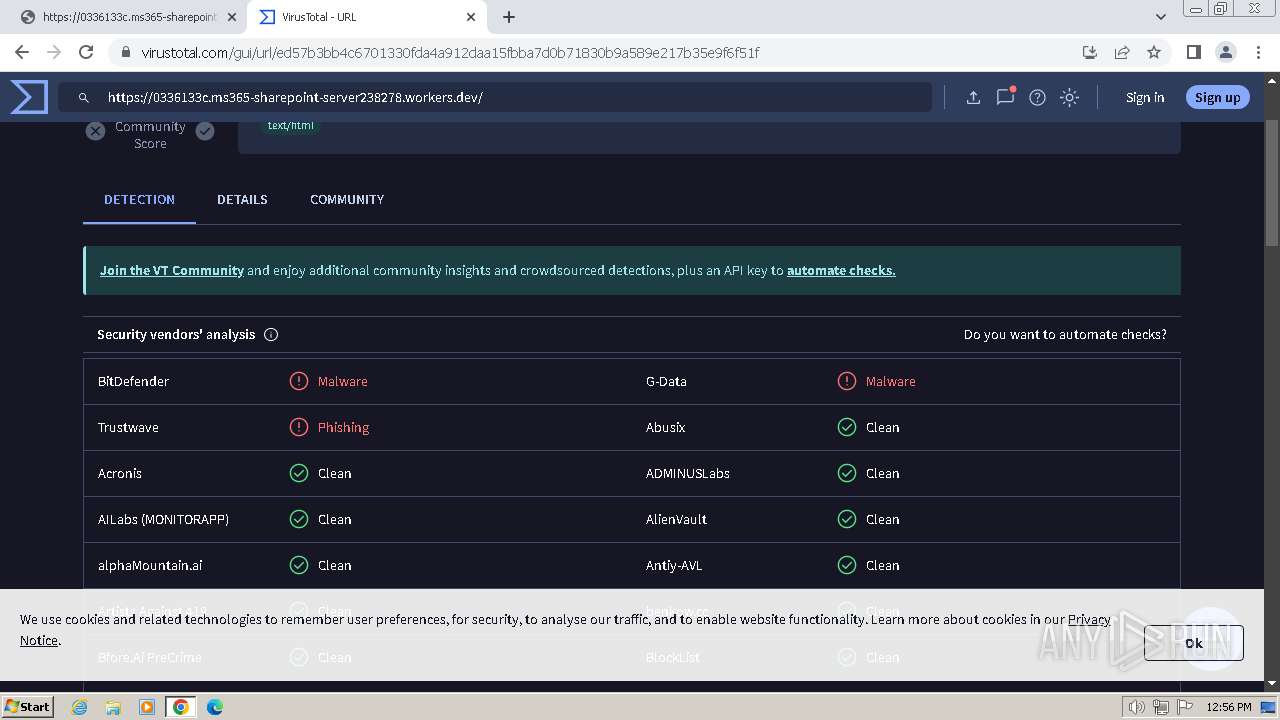Click the taskbar clock showing 12:56 PM
Viewport: 1280px width, 720px height.
(1228, 707)
